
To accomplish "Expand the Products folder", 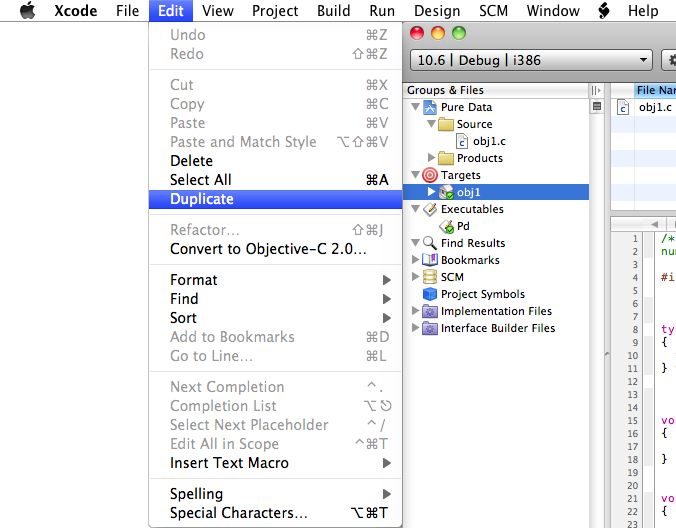I will coord(431,158).
